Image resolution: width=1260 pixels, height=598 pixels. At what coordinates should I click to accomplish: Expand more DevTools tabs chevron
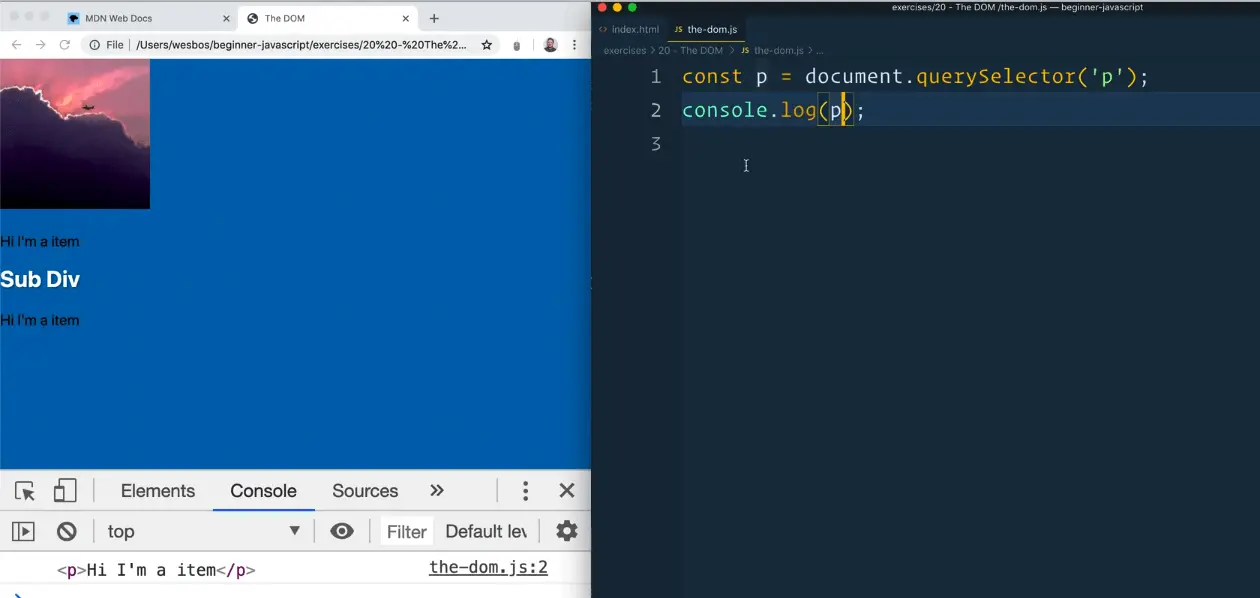click(x=436, y=491)
